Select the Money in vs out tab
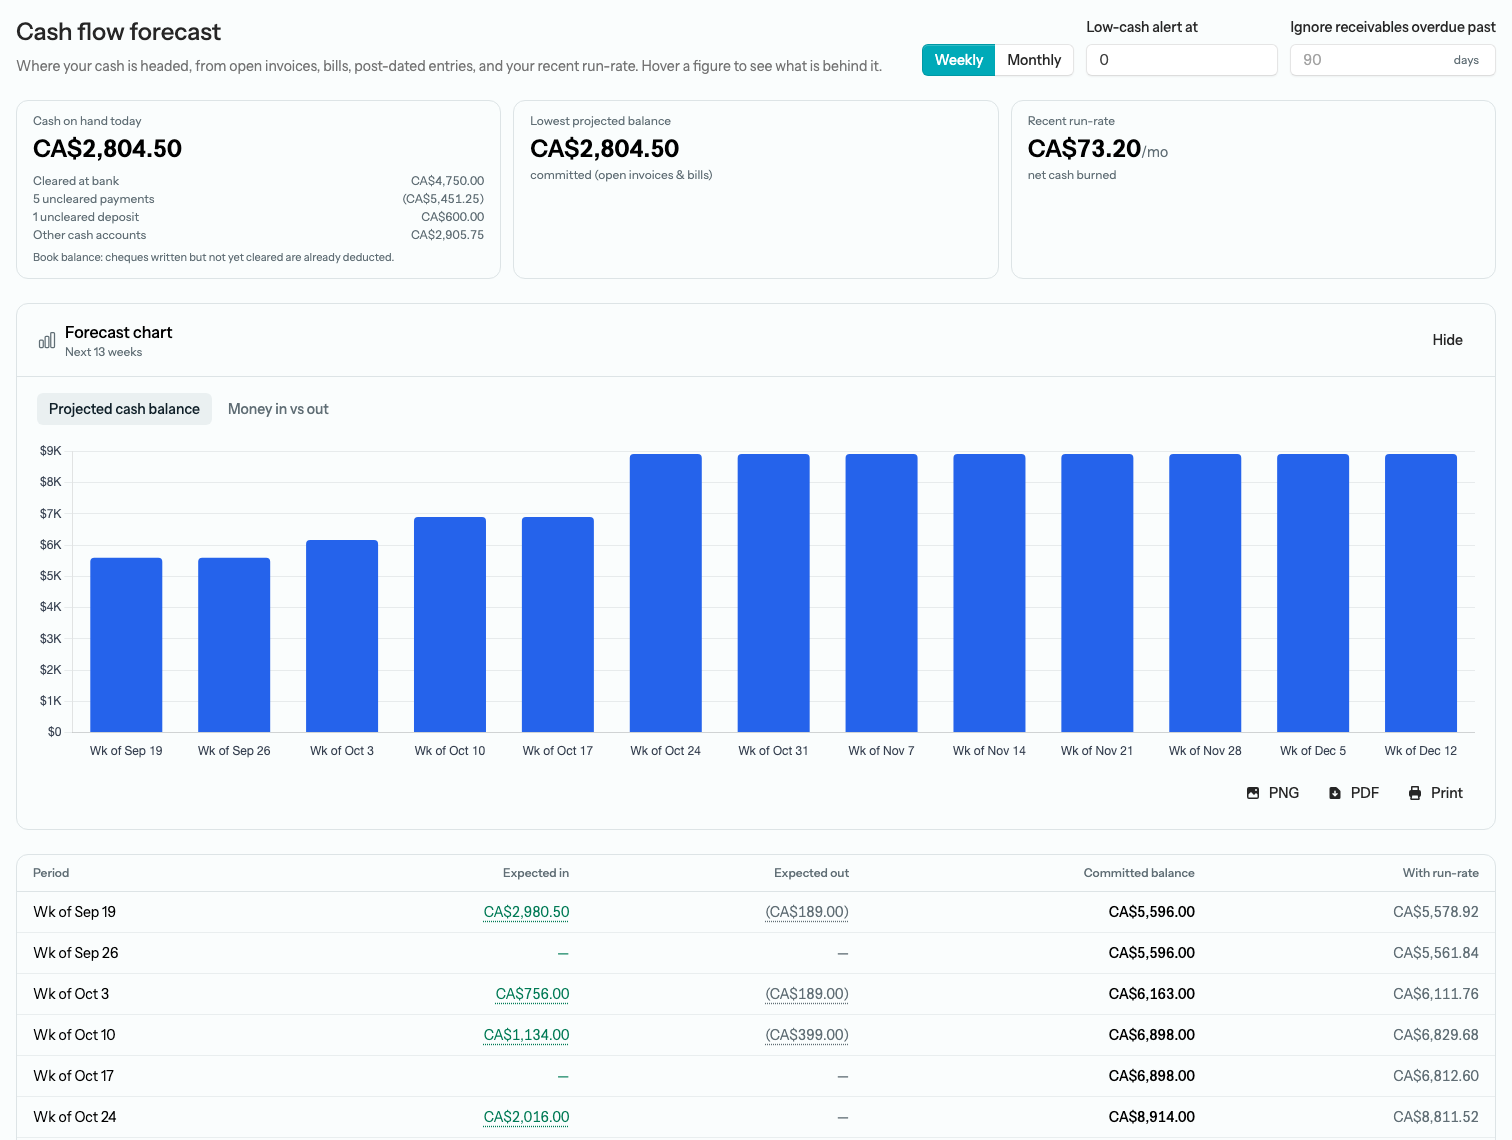 click(278, 409)
